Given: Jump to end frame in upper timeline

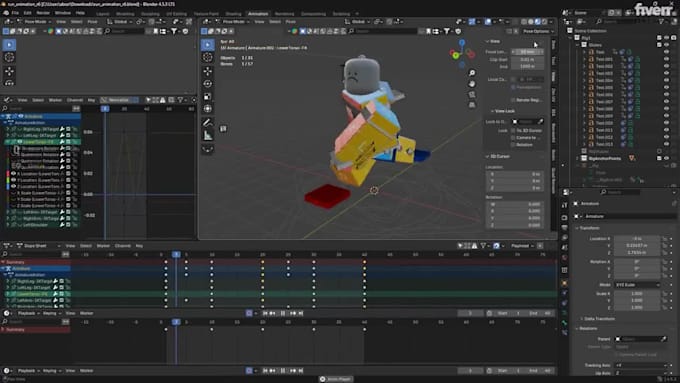Looking at the screenshot, I should (301, 313).
